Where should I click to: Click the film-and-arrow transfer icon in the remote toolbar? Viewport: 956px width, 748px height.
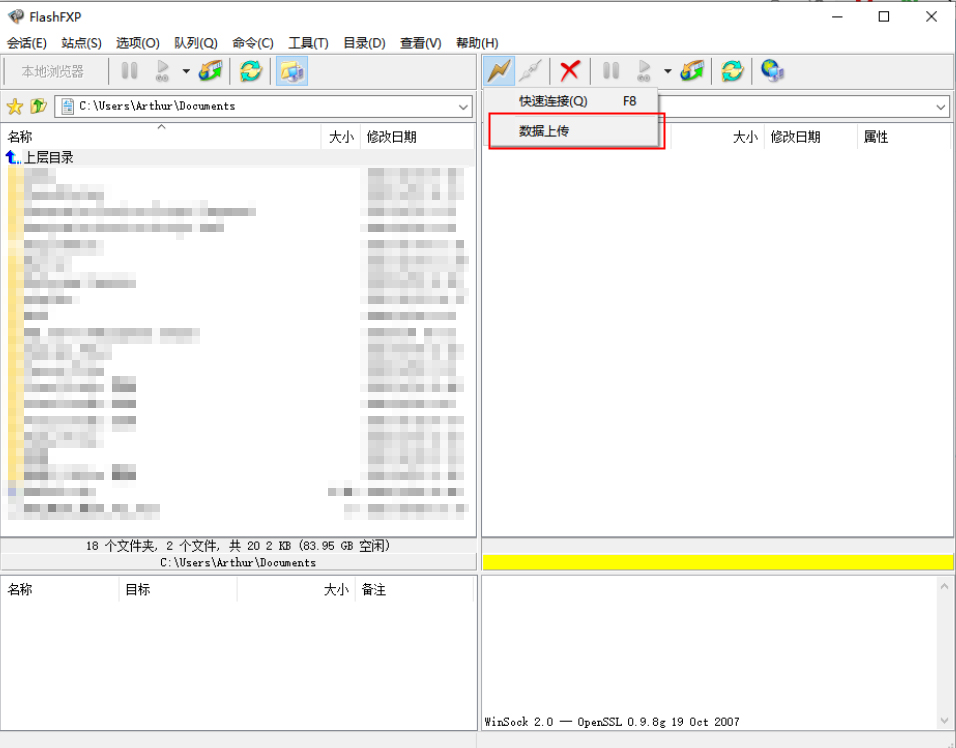692,71
